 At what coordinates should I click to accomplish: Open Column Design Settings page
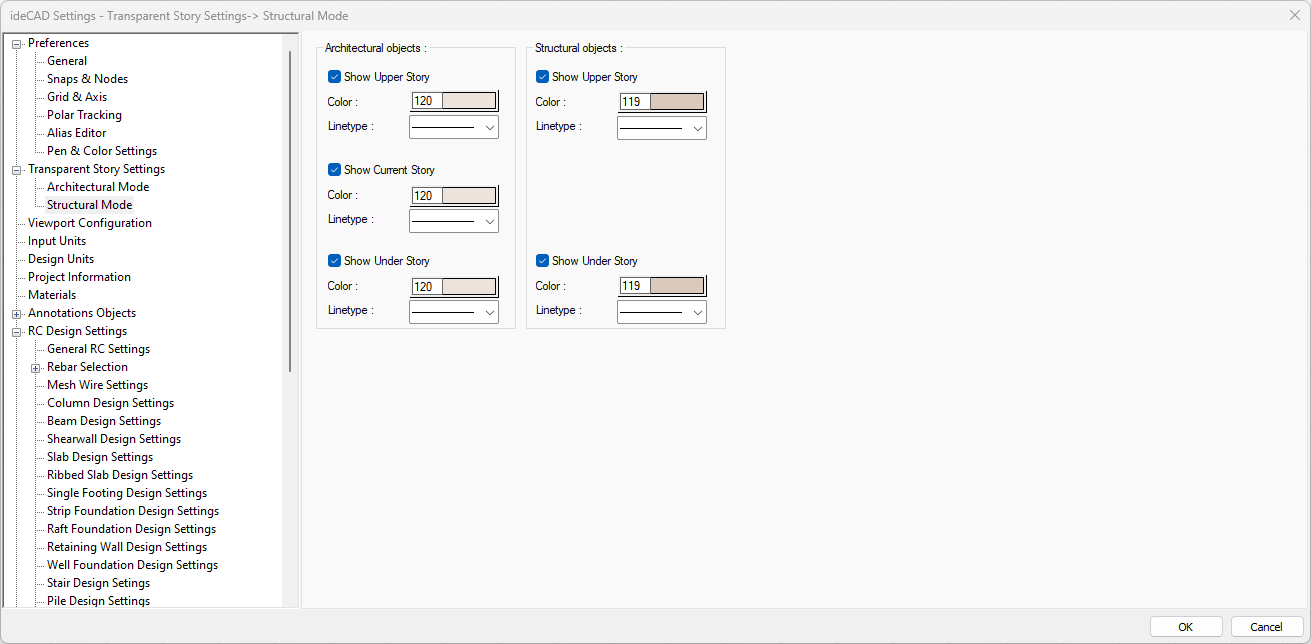(x=110, y=403)
